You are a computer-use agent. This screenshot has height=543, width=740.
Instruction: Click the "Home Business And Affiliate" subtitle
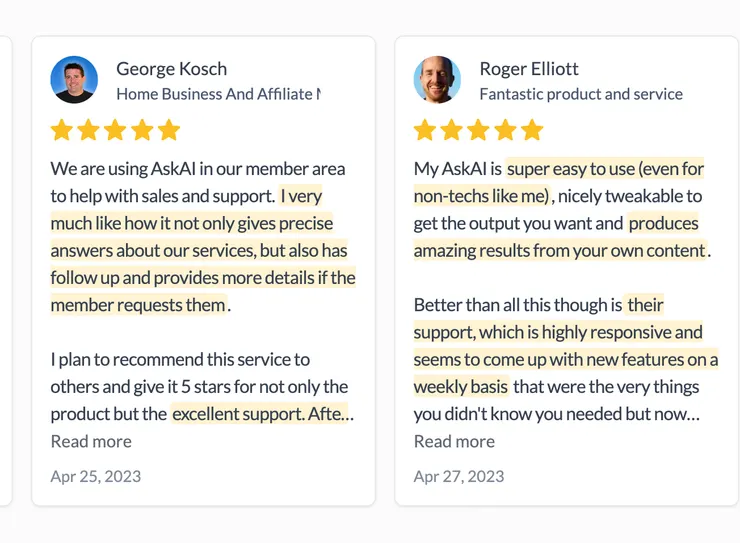217,94
